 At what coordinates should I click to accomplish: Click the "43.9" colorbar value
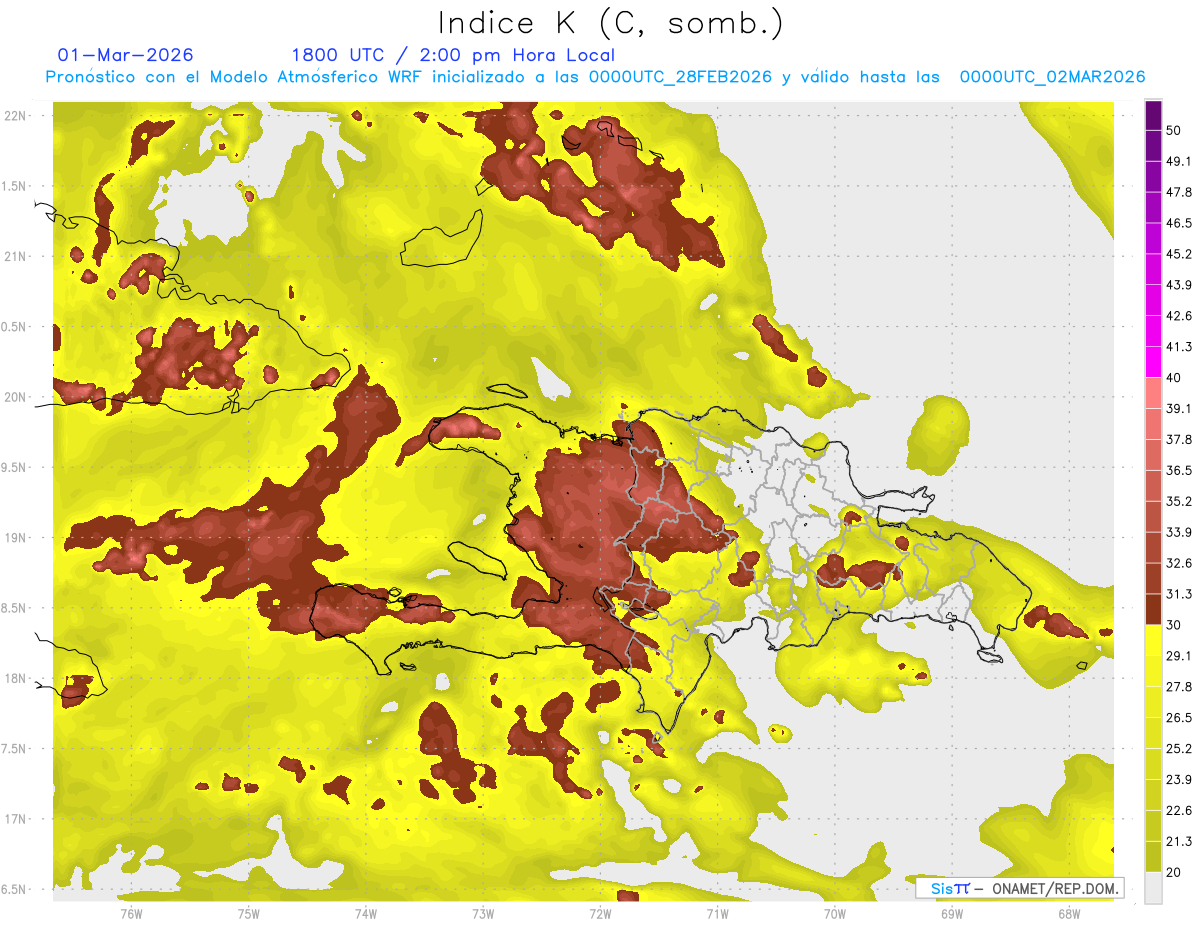point(1179,285)
